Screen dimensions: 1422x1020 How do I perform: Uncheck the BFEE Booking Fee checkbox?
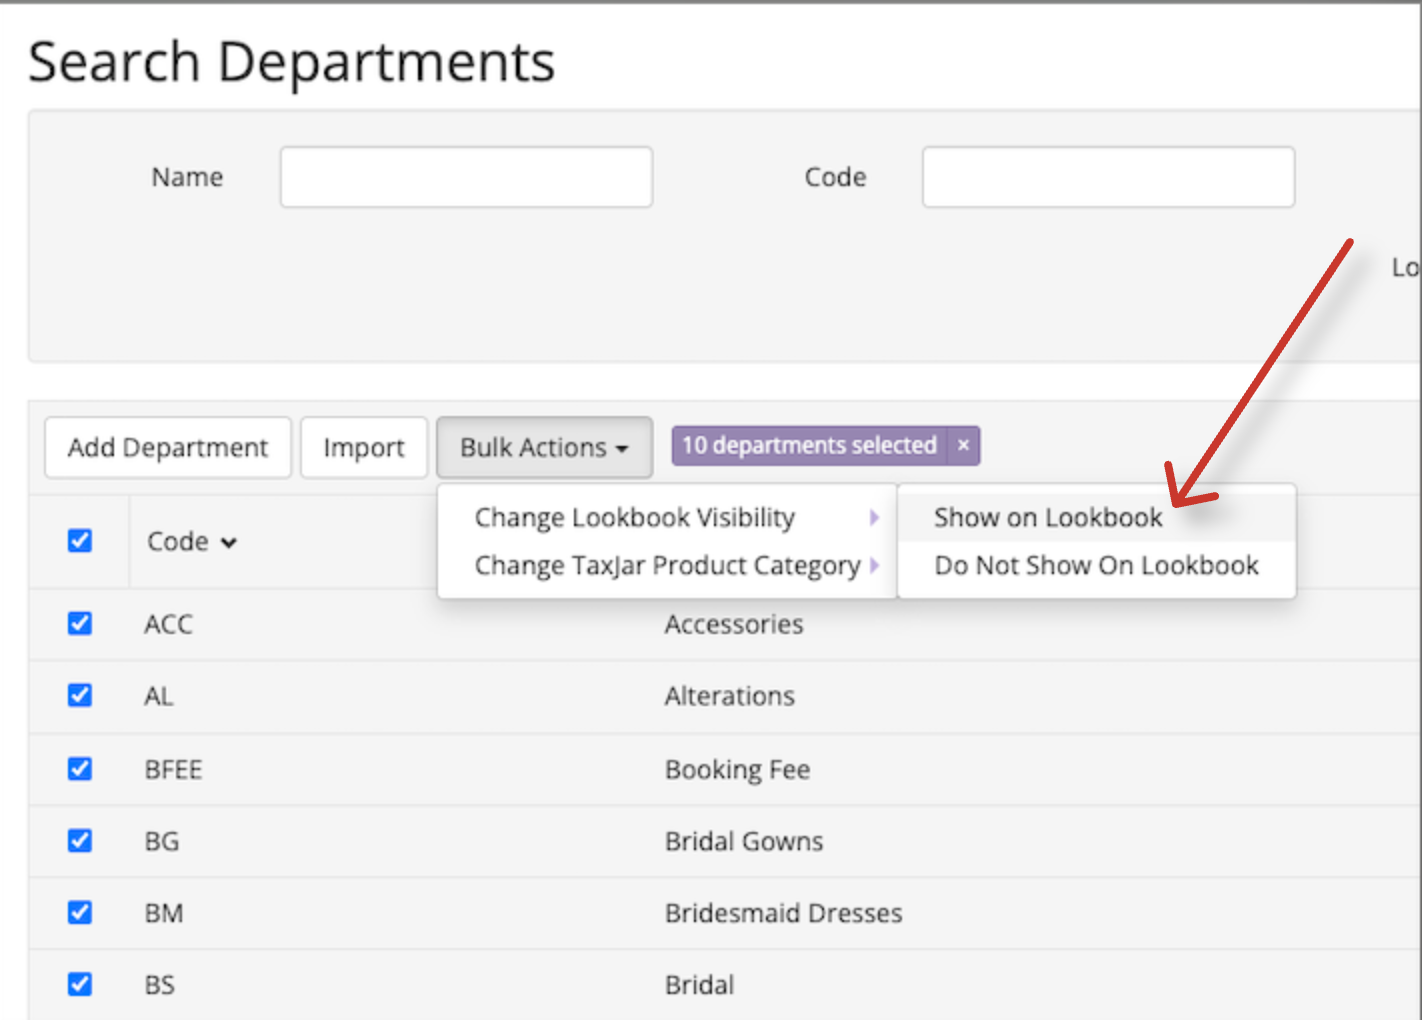(x=79, y=768)
